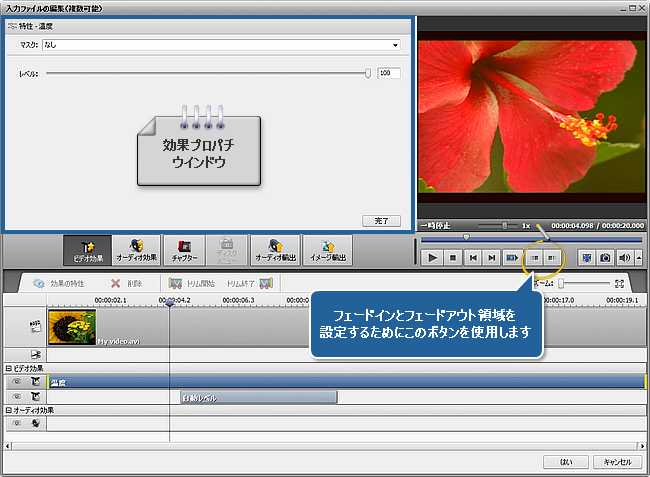Click the 完了 button in effect properties
650x477 pixels.
380,220
